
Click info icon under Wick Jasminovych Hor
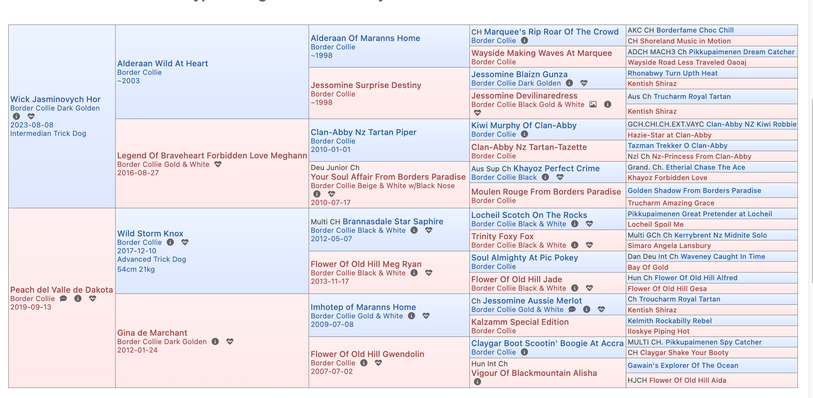click(16, 117)
